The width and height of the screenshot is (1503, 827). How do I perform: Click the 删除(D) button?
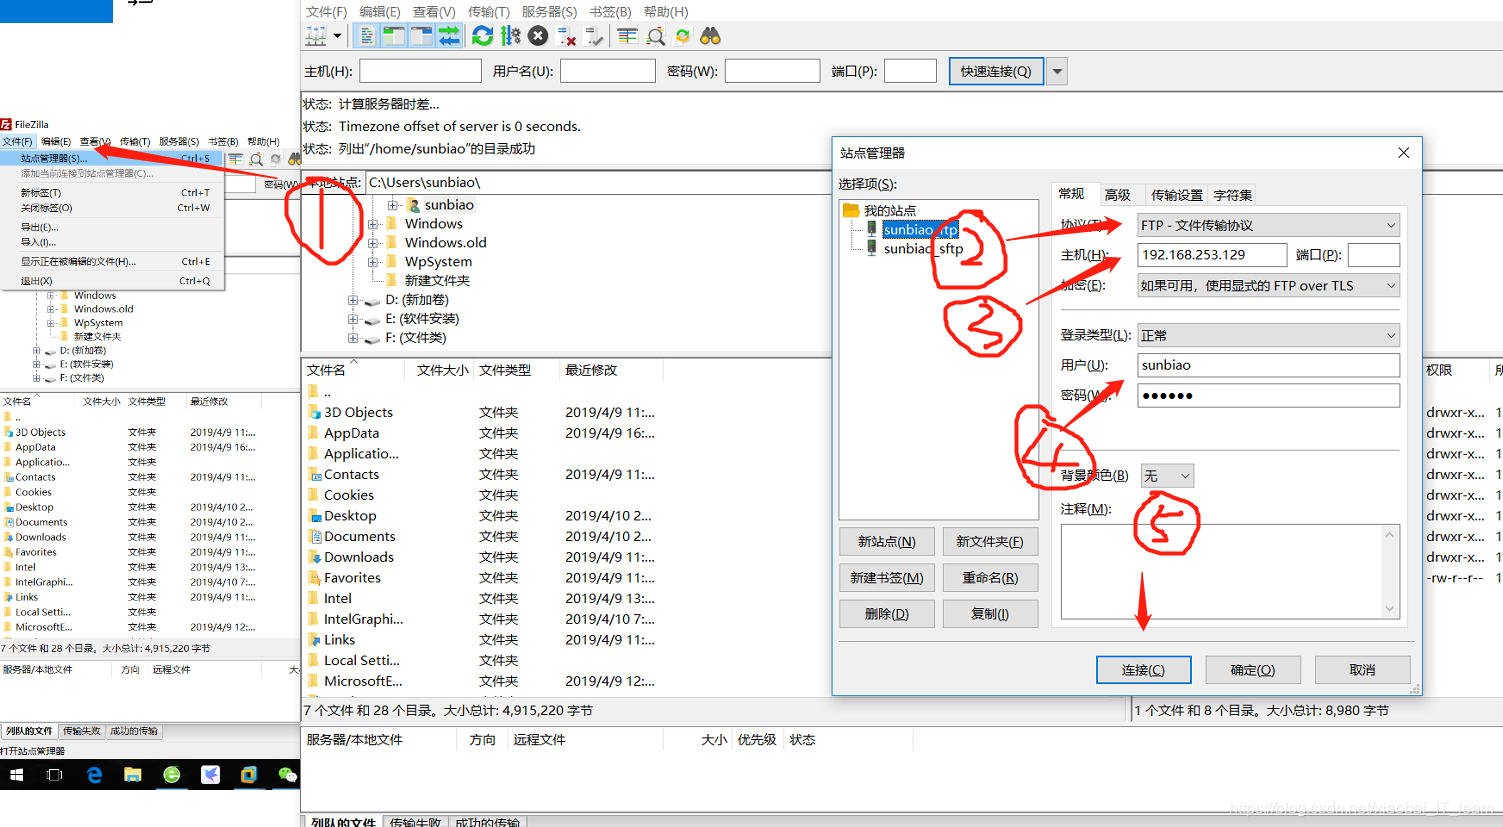tap(887, 614)
